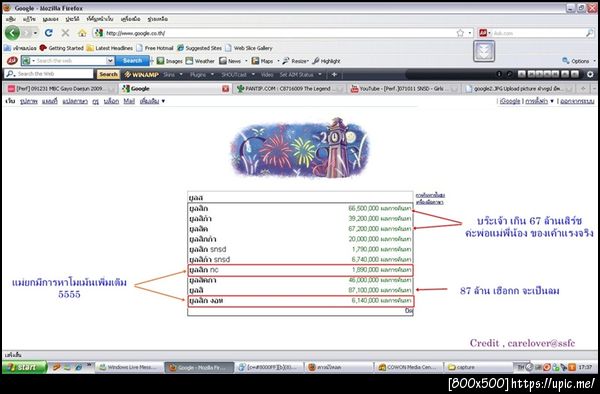The image size is (600, 394).
Task: Click into the Ask.com search field
Action: coord(538,33)
